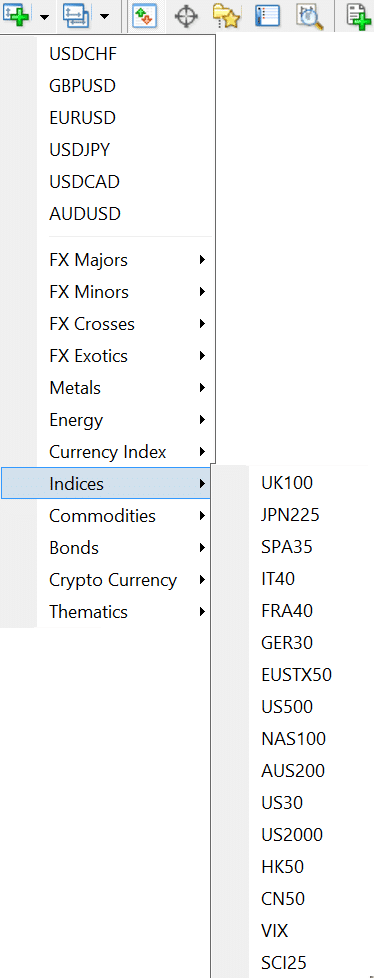Open the dropdown arrow beside New Chart
Viewport: 374px width, 978px height.
coord(44,16)
